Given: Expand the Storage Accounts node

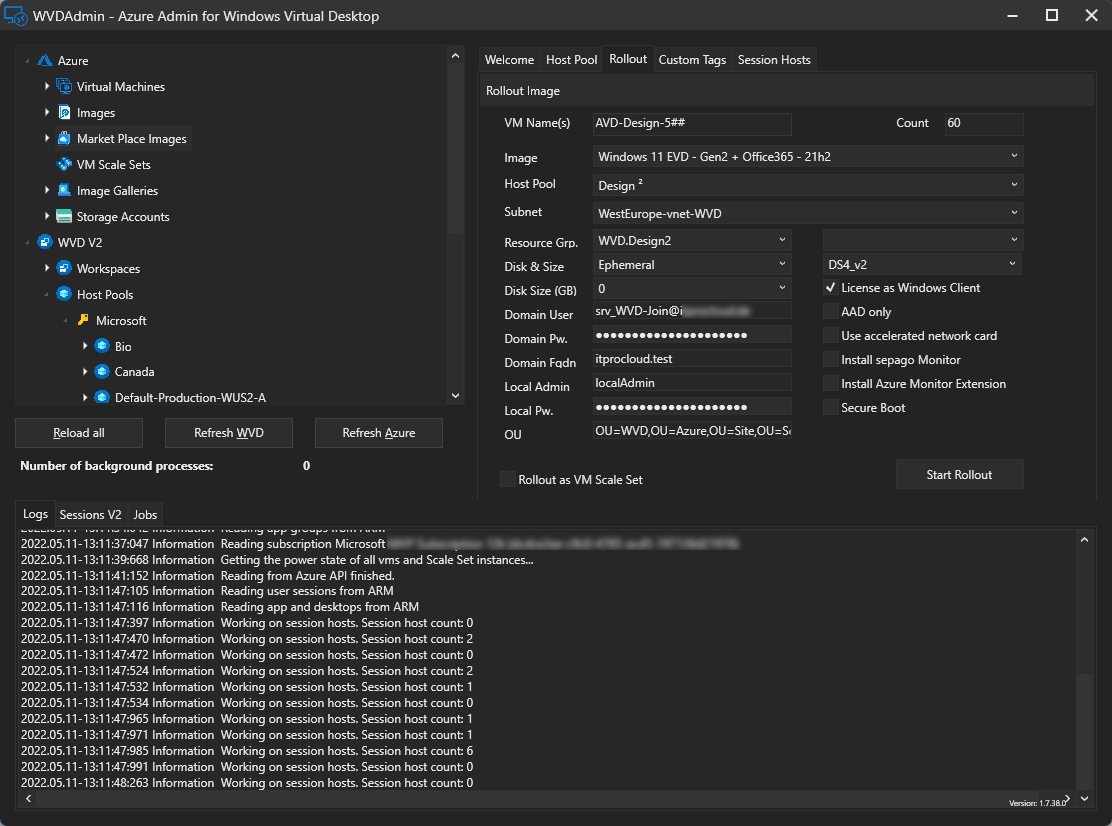Looking at the screenshot, I should click(47, 216).
